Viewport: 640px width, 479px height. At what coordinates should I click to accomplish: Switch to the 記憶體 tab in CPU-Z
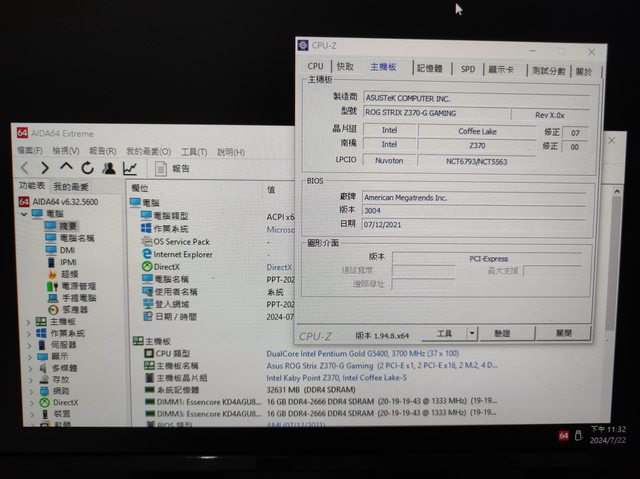(x=429, y=69)
